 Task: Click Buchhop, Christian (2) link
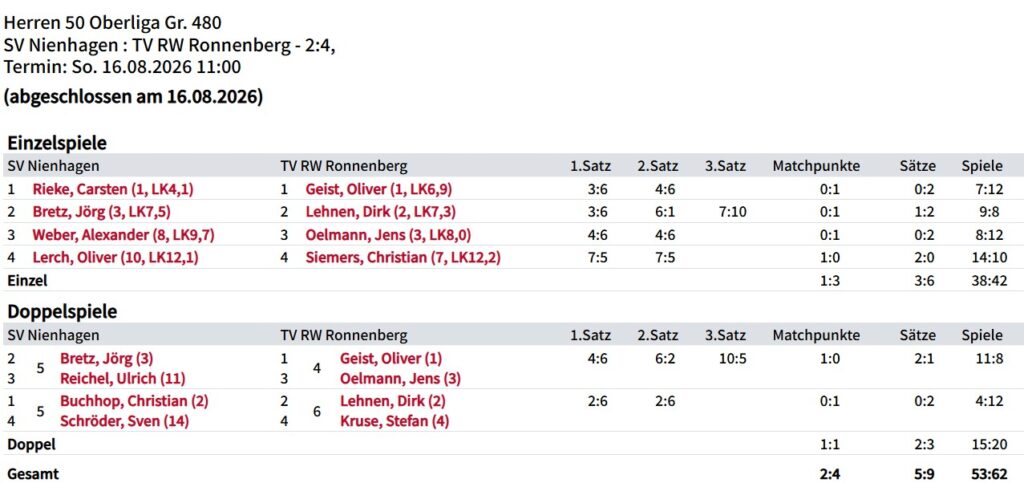pyautogui.click(x=134, y=401)
